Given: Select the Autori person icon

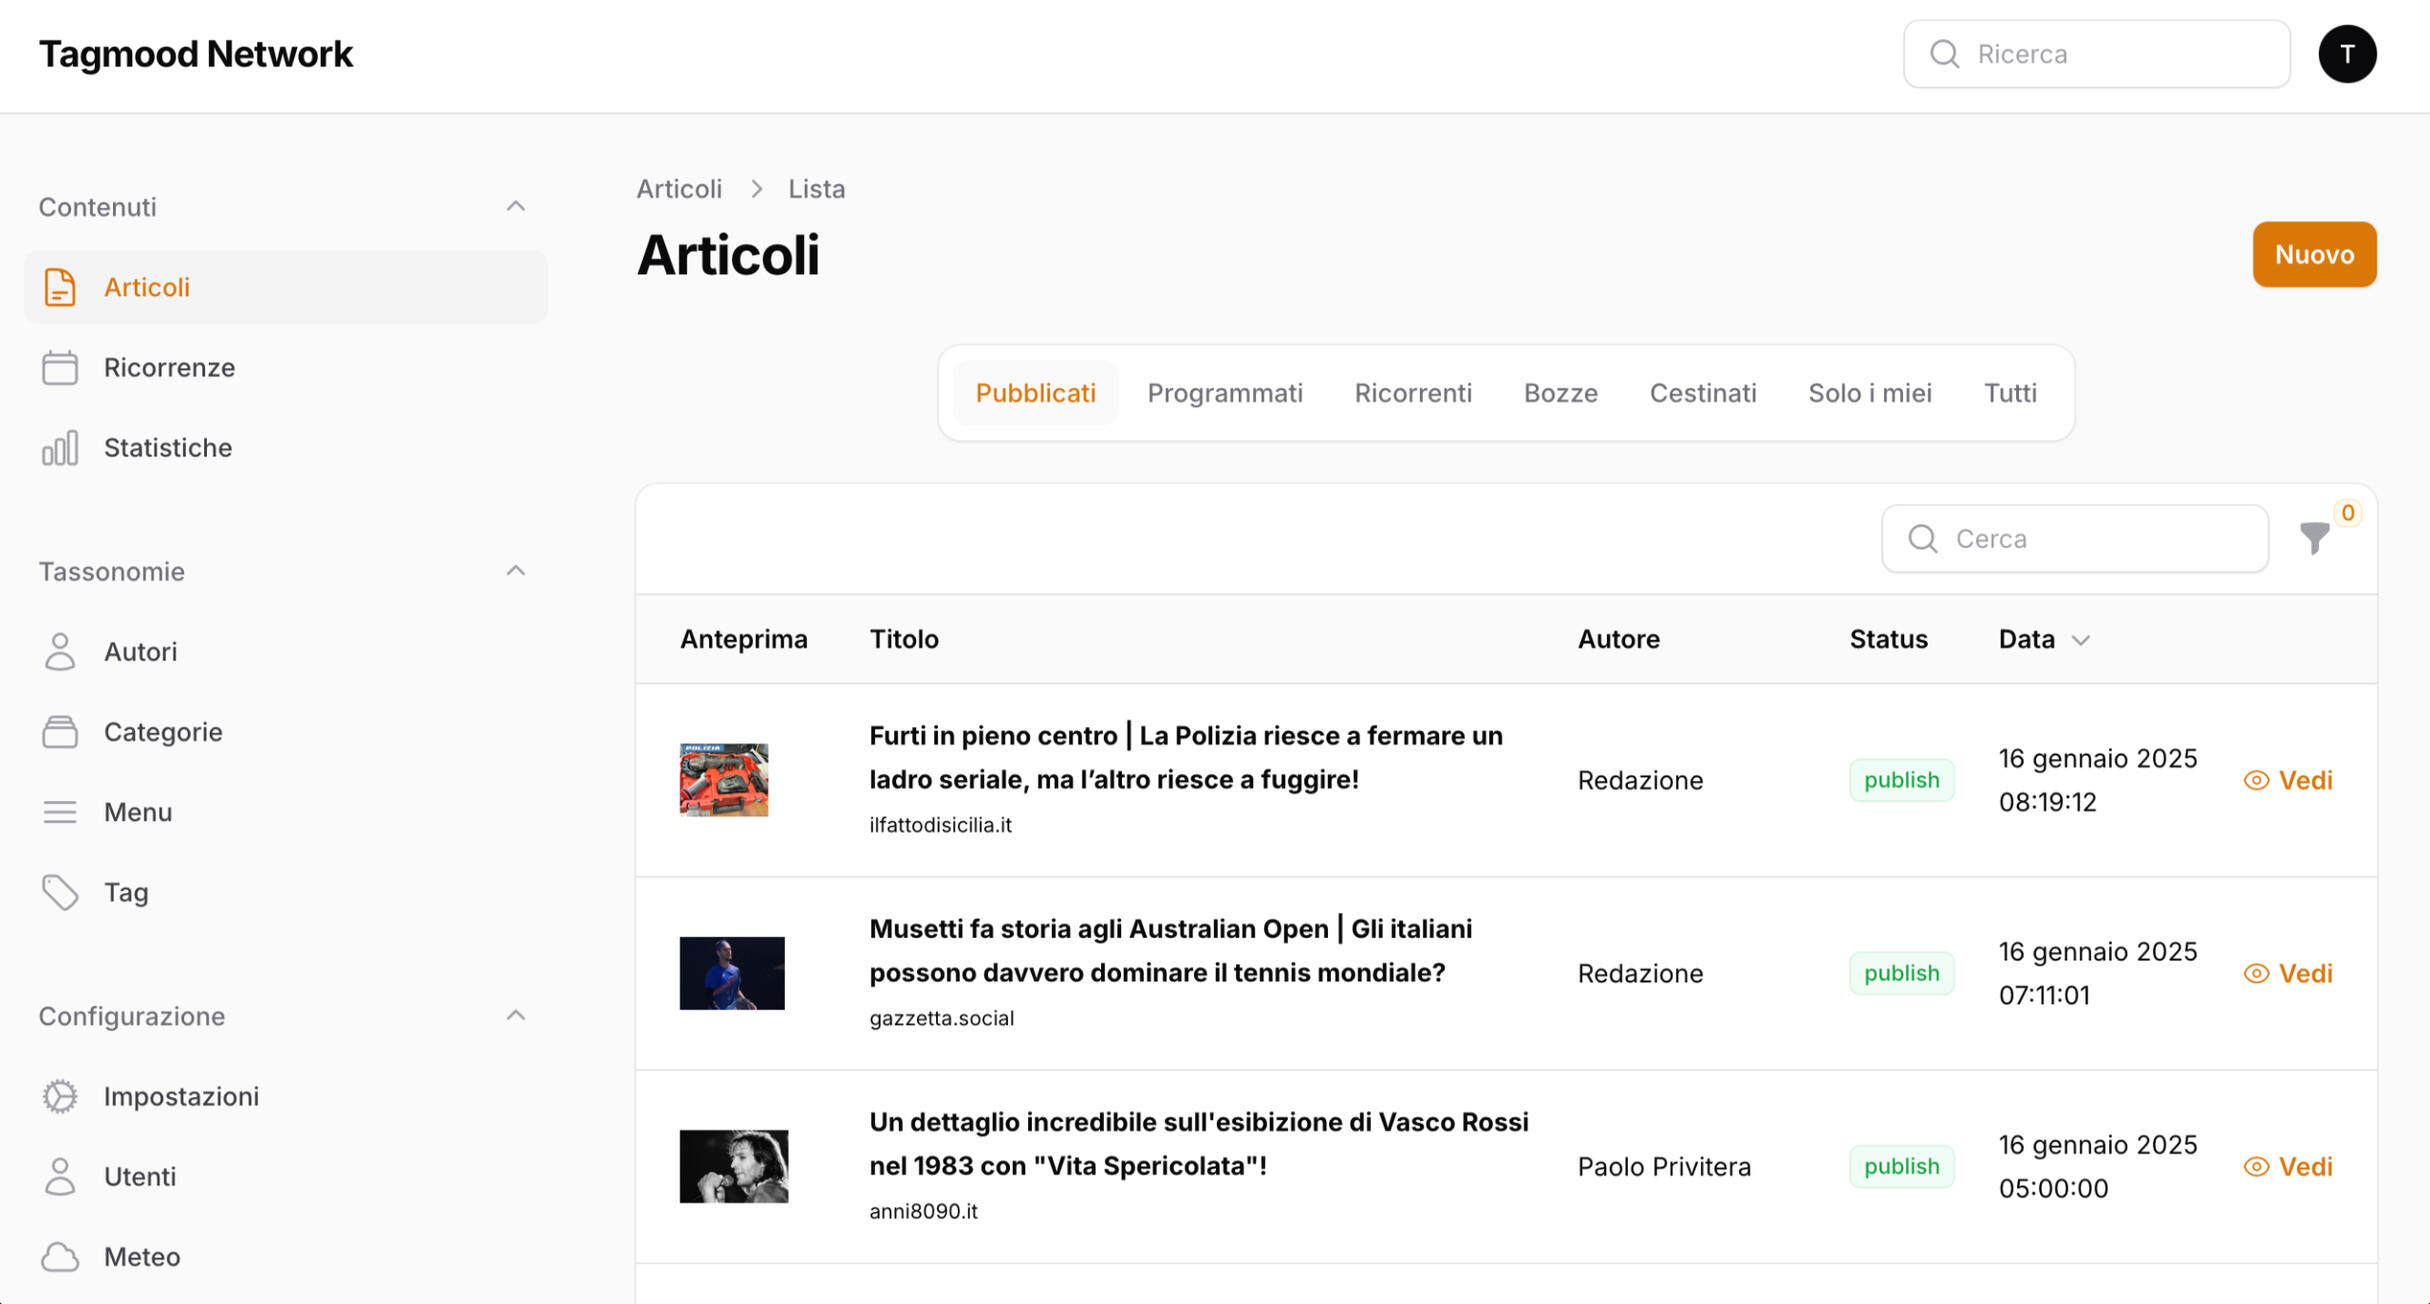Looking at the screenshot, I should 59,651.
